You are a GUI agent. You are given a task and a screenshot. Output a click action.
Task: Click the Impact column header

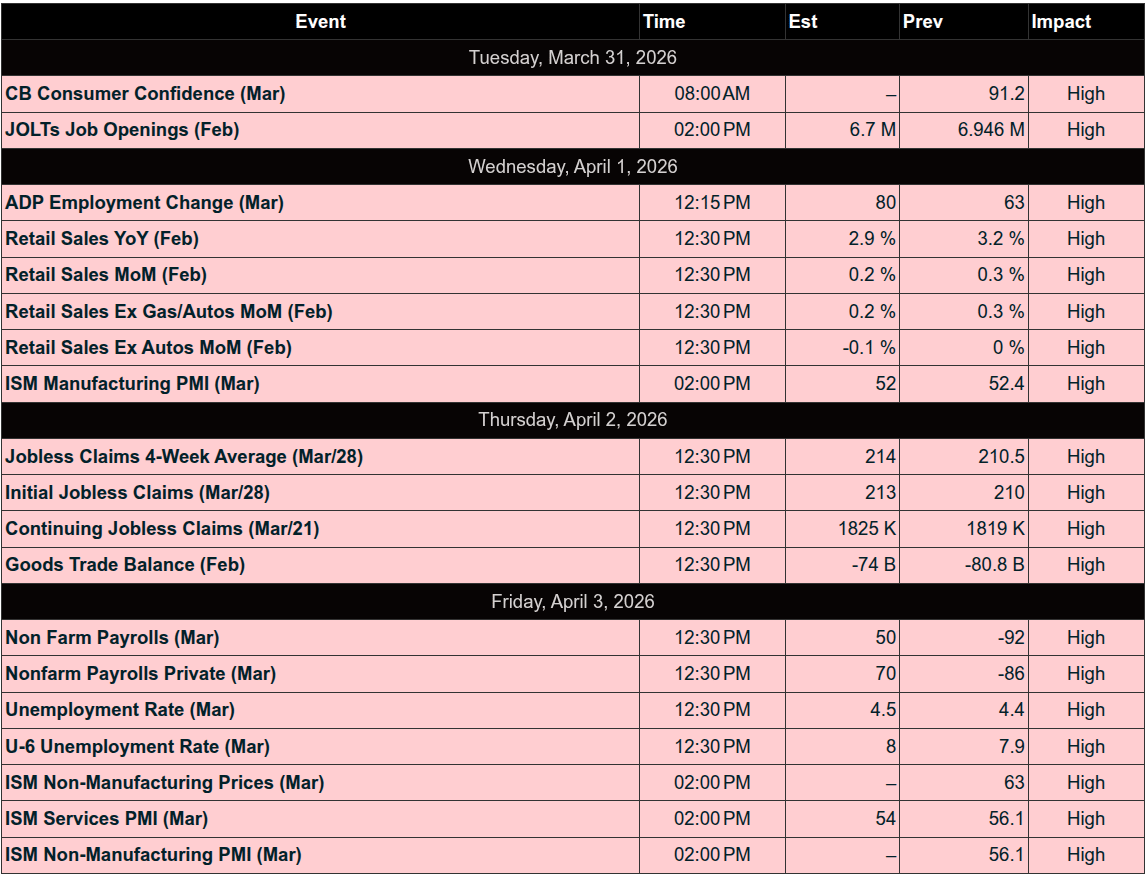[x=1061, y=21]
